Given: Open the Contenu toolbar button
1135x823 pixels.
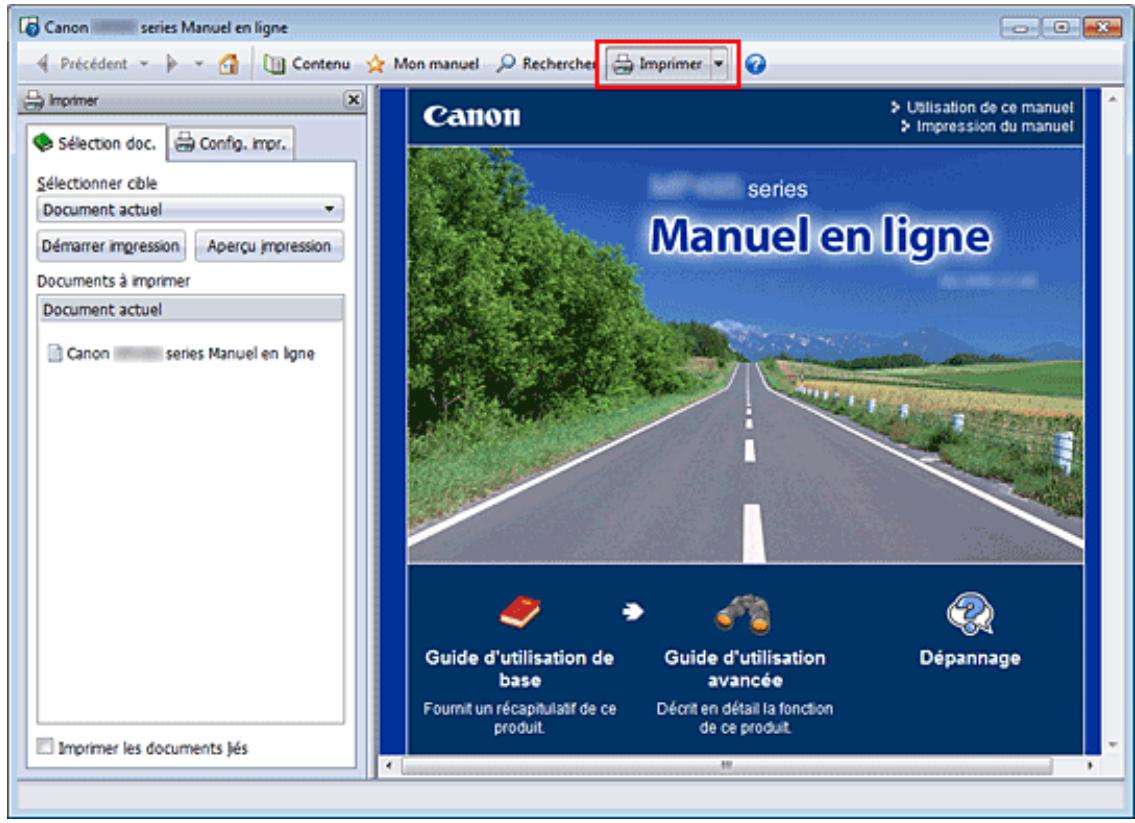Looking at the screenshot, I should (x=307, y=64).
